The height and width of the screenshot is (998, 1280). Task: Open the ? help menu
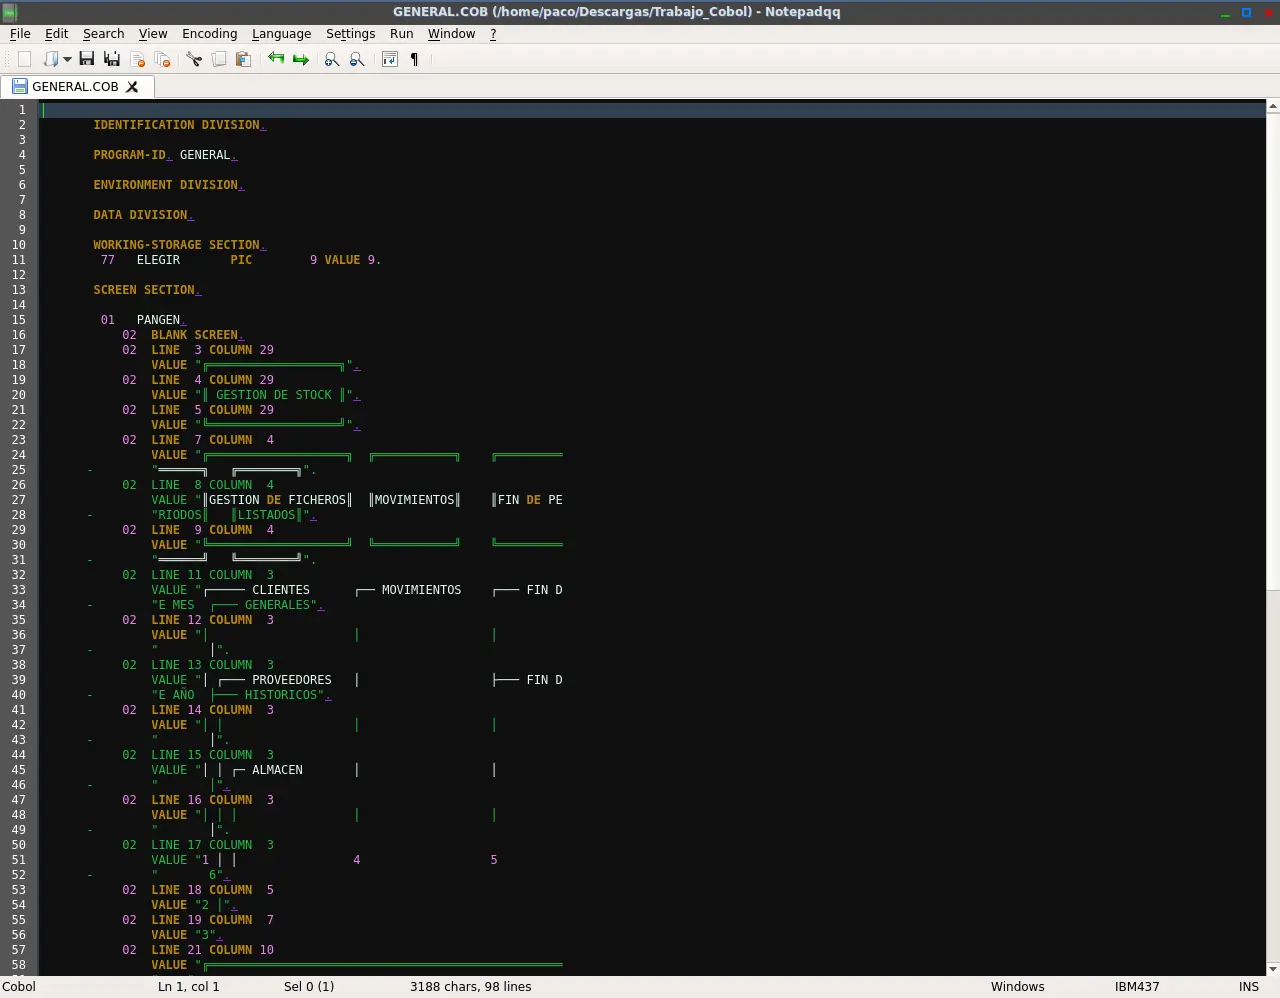[493, 33]
